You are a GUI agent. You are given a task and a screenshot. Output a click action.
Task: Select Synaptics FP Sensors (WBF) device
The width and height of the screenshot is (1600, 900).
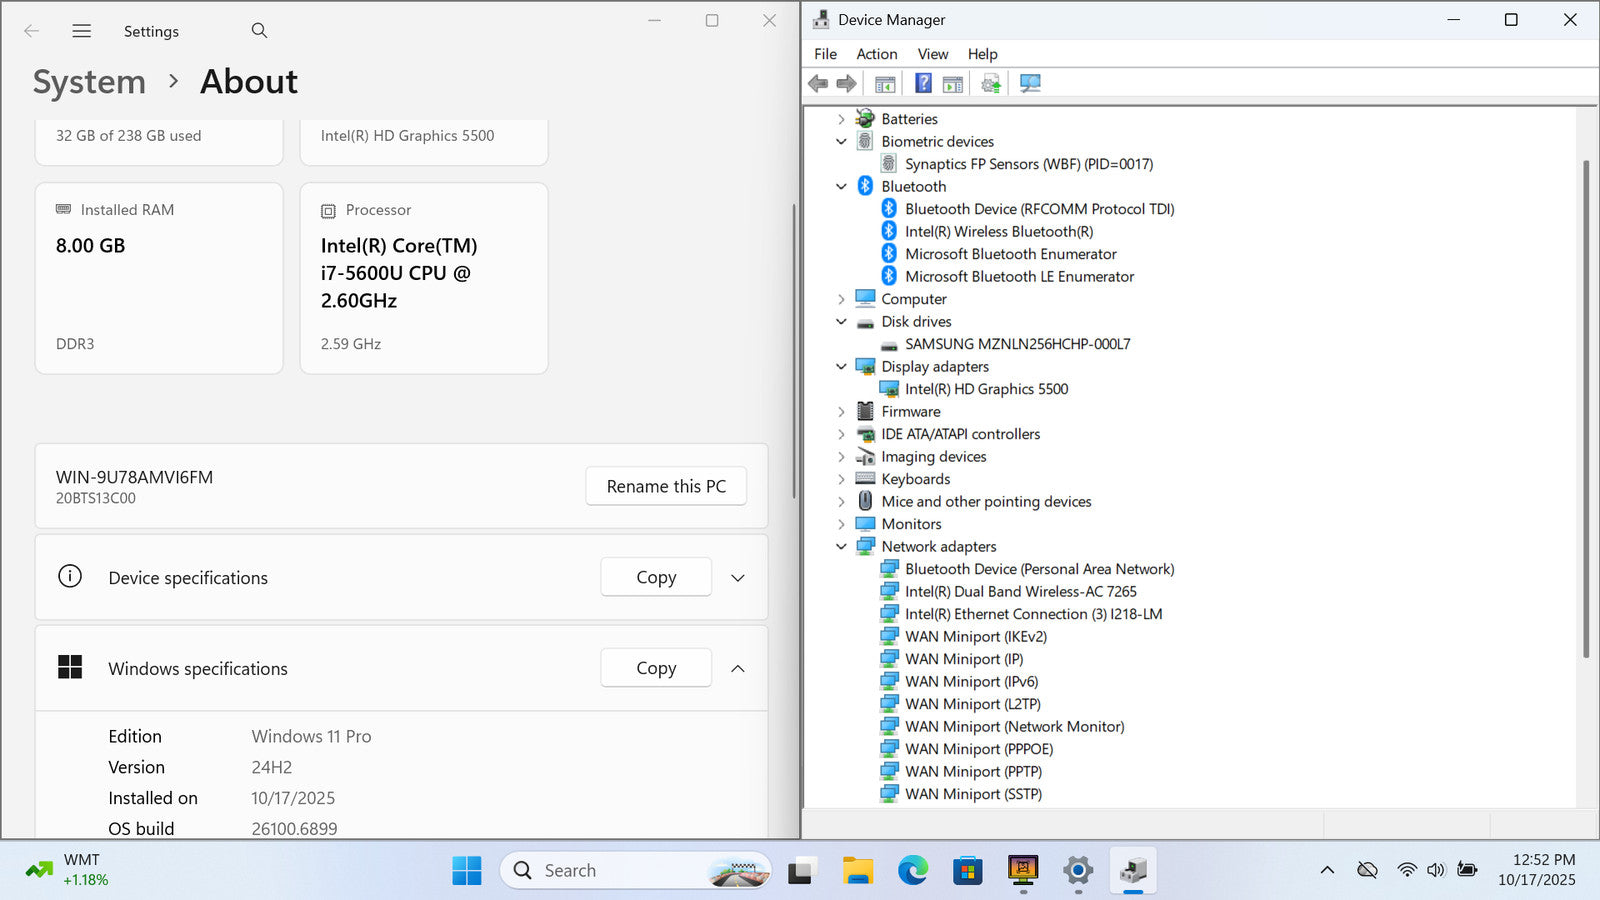1029,164
